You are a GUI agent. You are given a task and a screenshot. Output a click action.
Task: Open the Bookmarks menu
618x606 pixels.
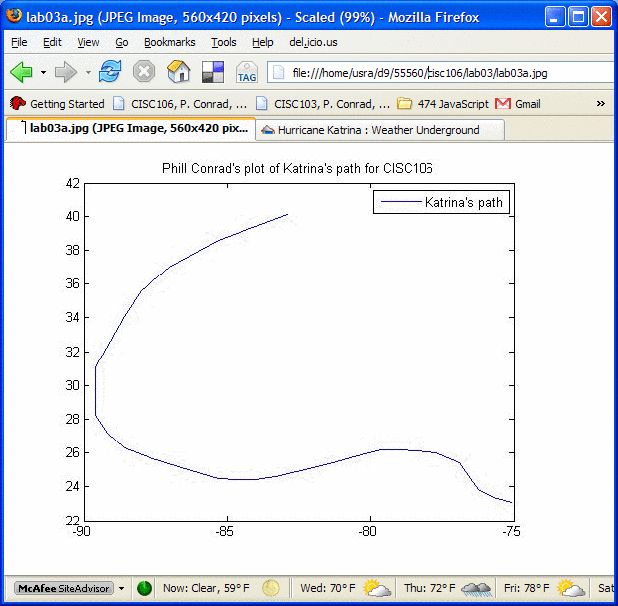point(169,42)
